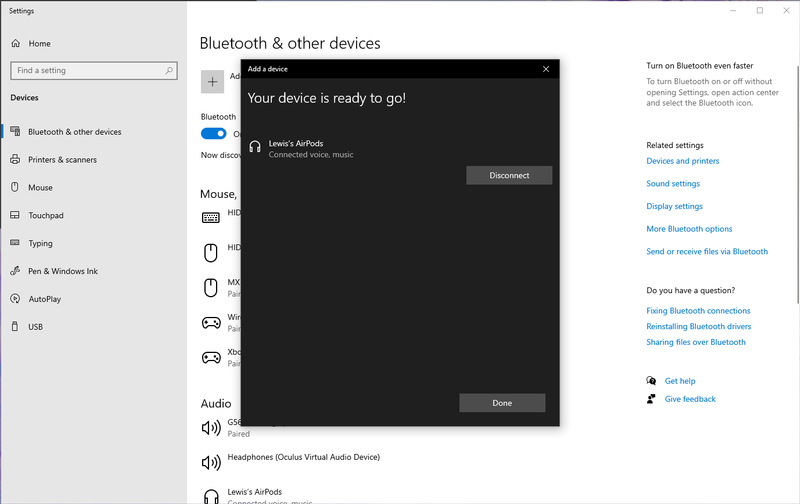Click Done in Add a device dialog
800x504 pixels.
tap(502, 402)
